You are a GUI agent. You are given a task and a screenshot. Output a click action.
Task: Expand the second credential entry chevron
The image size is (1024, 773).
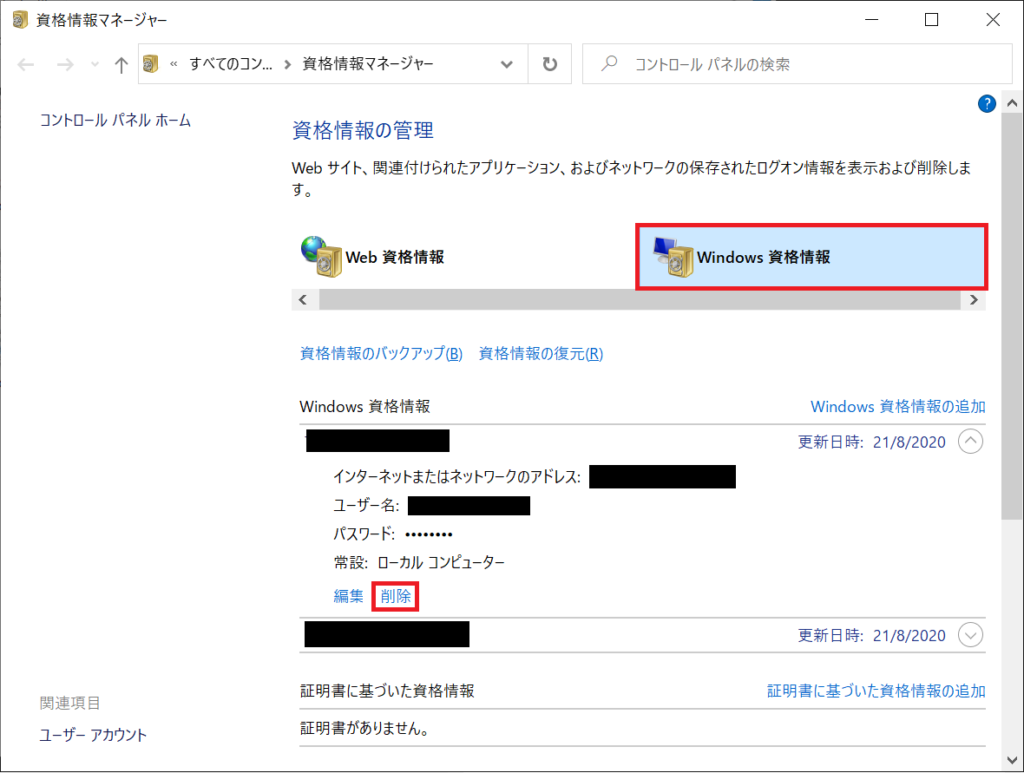pyautogui.click(x=970, y=635)
